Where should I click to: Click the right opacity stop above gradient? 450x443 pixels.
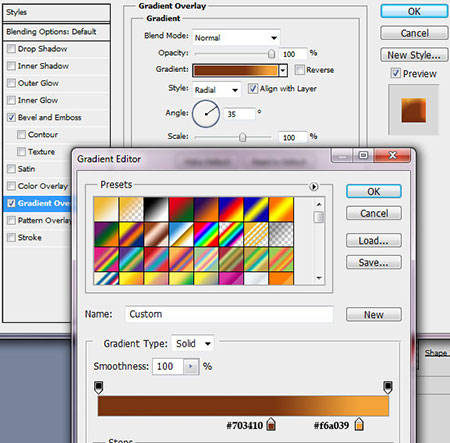click(x=388, y=388)
